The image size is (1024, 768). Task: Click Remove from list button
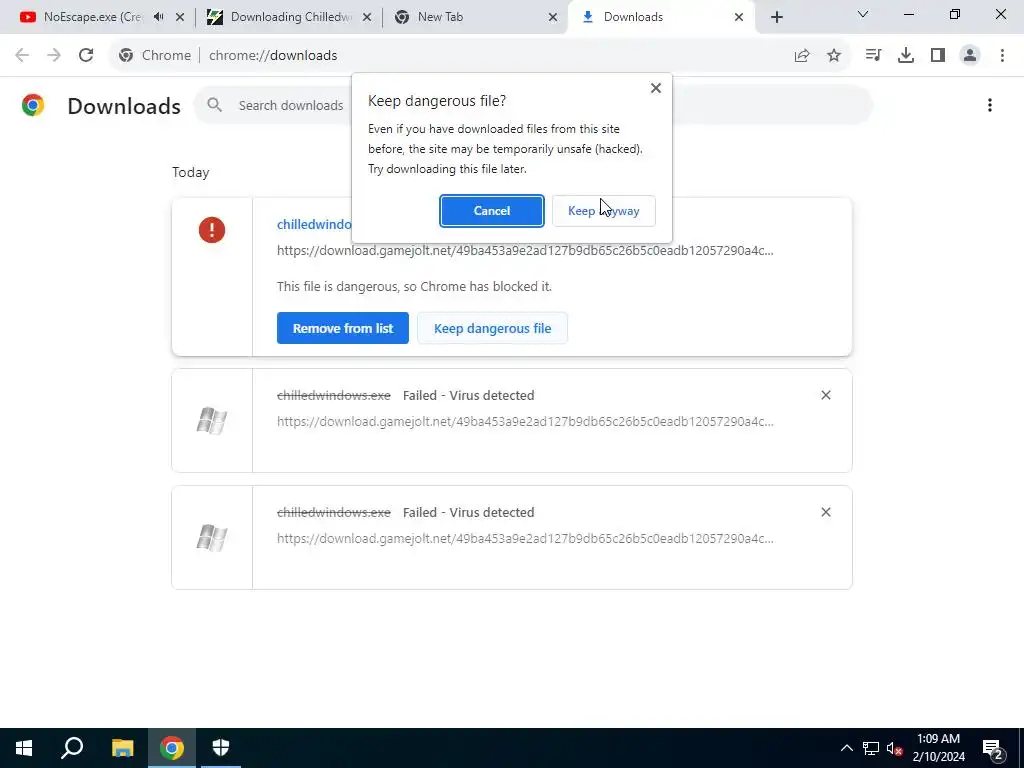click(x=342, y=328)
